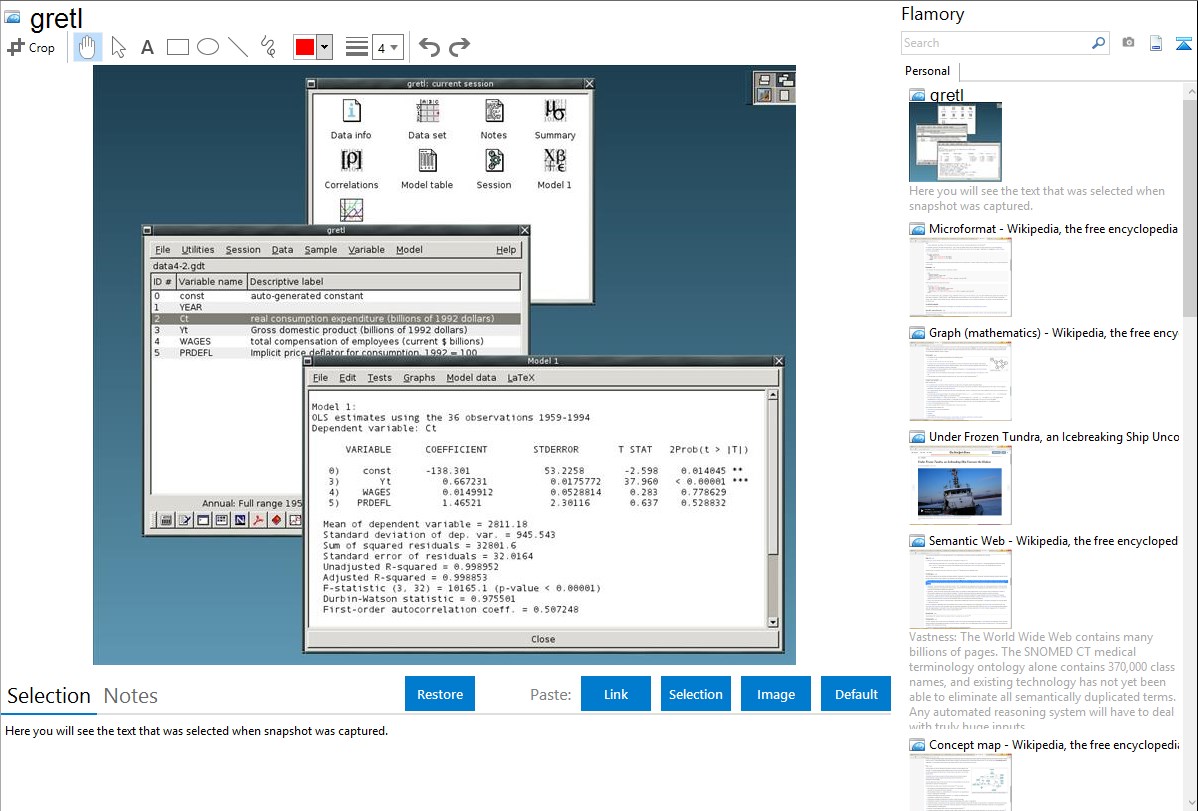
Task: Click the PDF manual icon in gretl toolbar
Action: (x=258, y=520)
